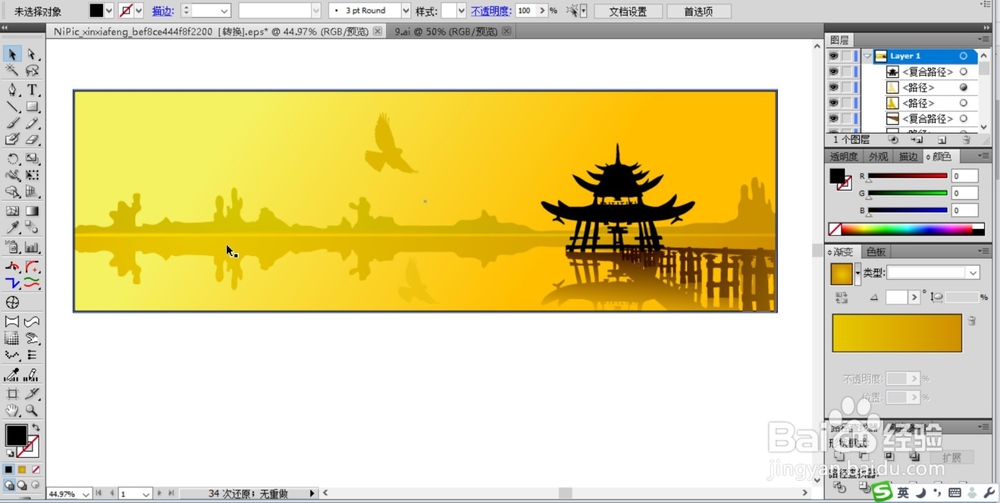Switch to 色板 panel tab
The width and height of the screenshot is (1000, 503).
pyautogui.click(x=876, y=252)
